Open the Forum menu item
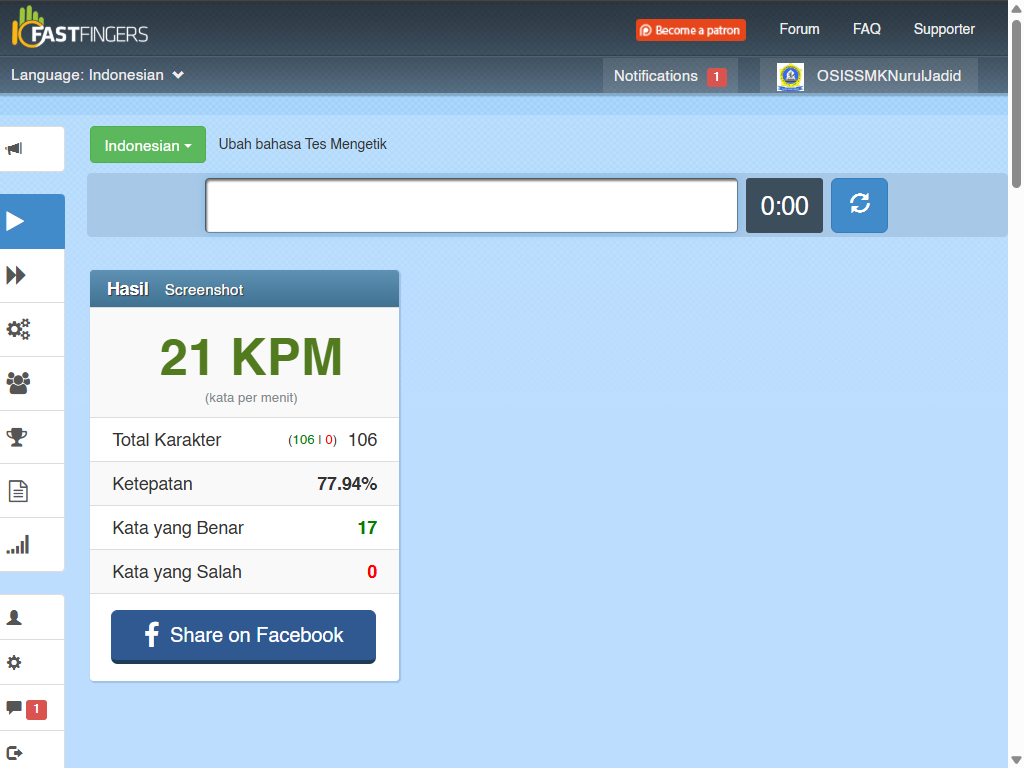Image resolution: width=1024 pixels, height=768 pixels. click(x=799, y=29)
